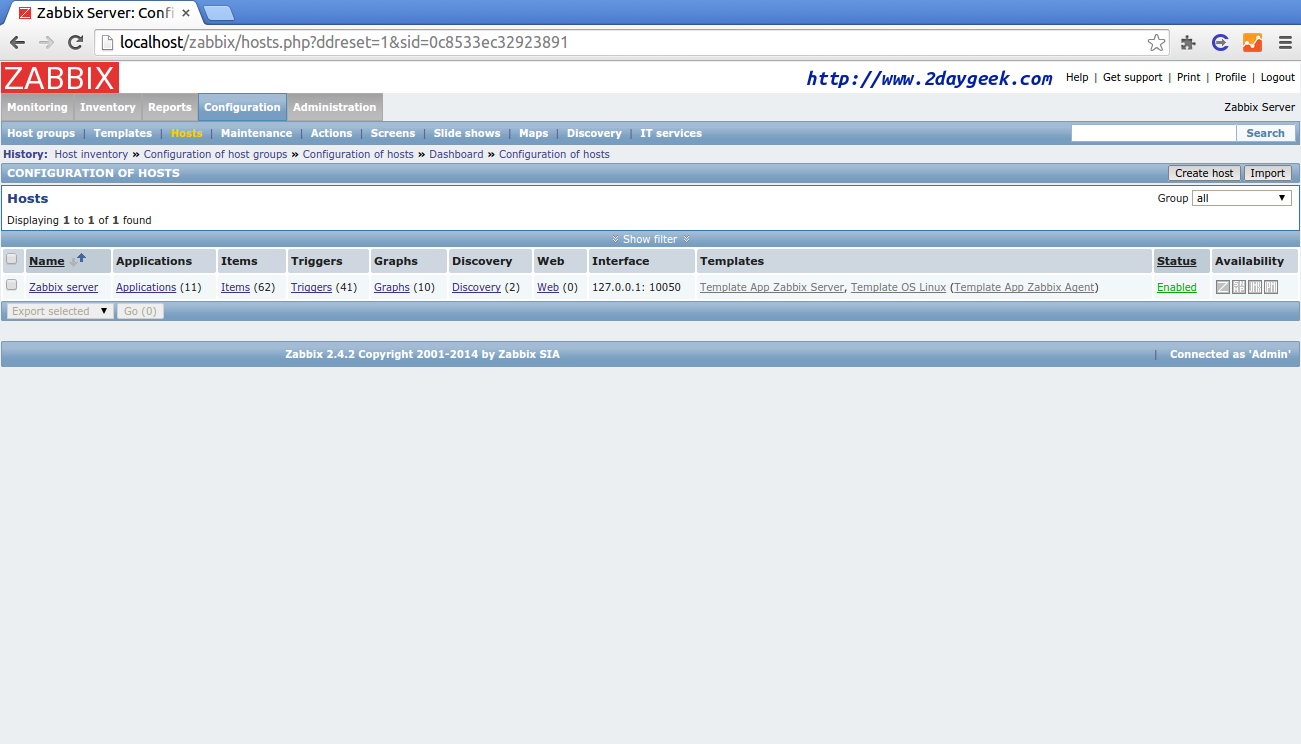1301x744 pixels.
Task: Open Triggers (41) link
Action: click(311, 287)
